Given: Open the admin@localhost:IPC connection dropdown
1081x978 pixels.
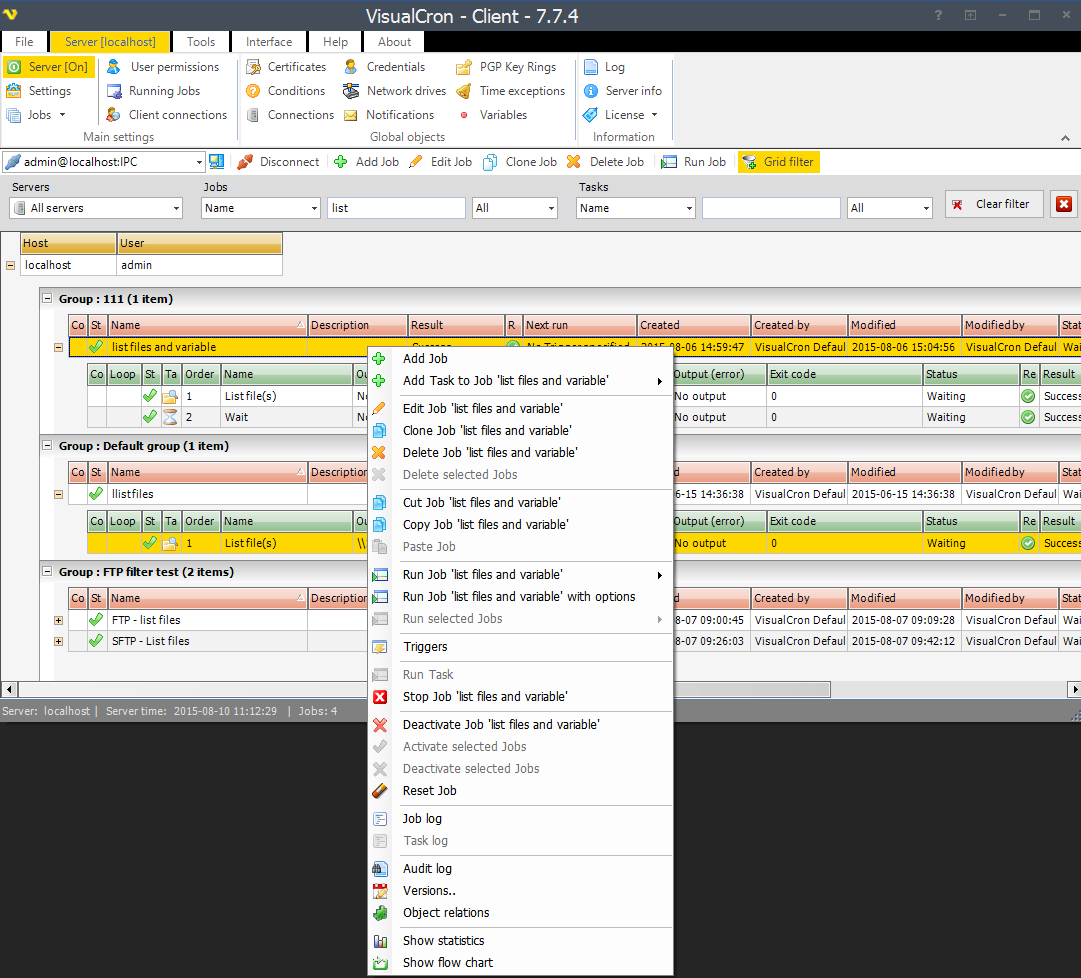Looking at the screenshot, I should point(199,163).
